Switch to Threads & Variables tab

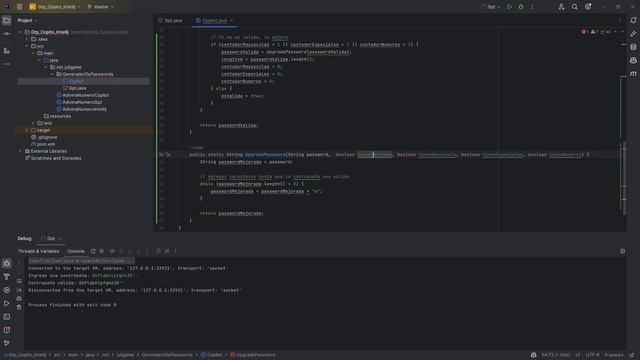point(39,251)
